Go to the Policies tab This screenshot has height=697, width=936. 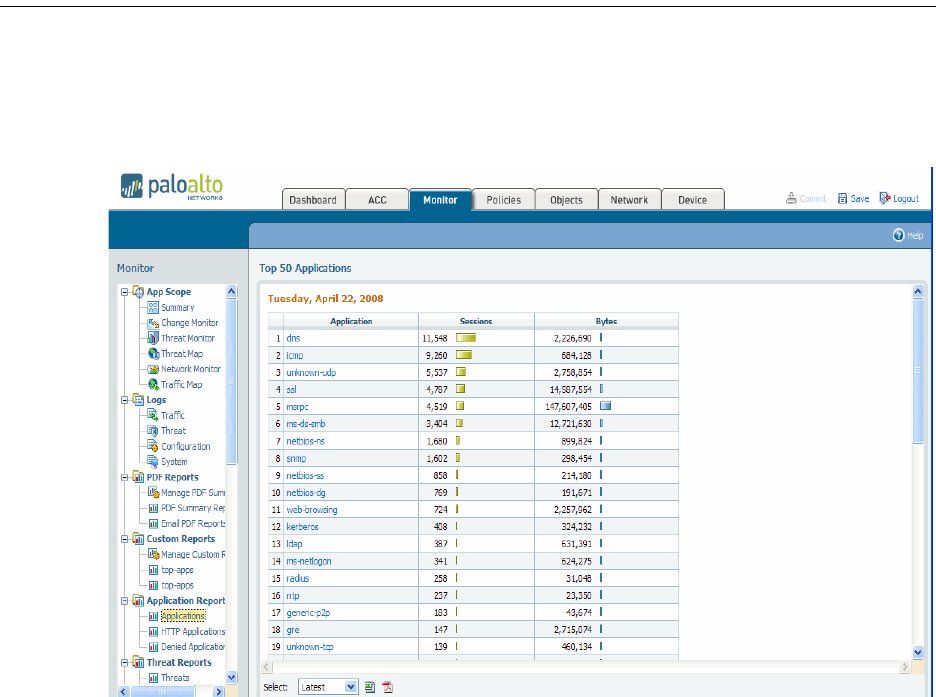point(504,200)
